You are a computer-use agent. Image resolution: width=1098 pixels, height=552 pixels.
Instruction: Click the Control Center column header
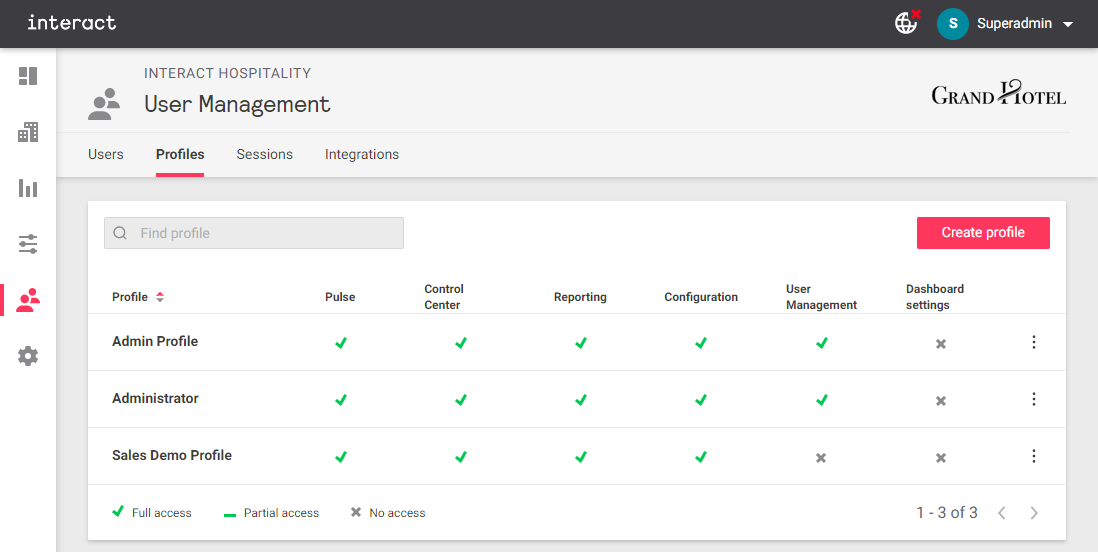tap(444, 297)
